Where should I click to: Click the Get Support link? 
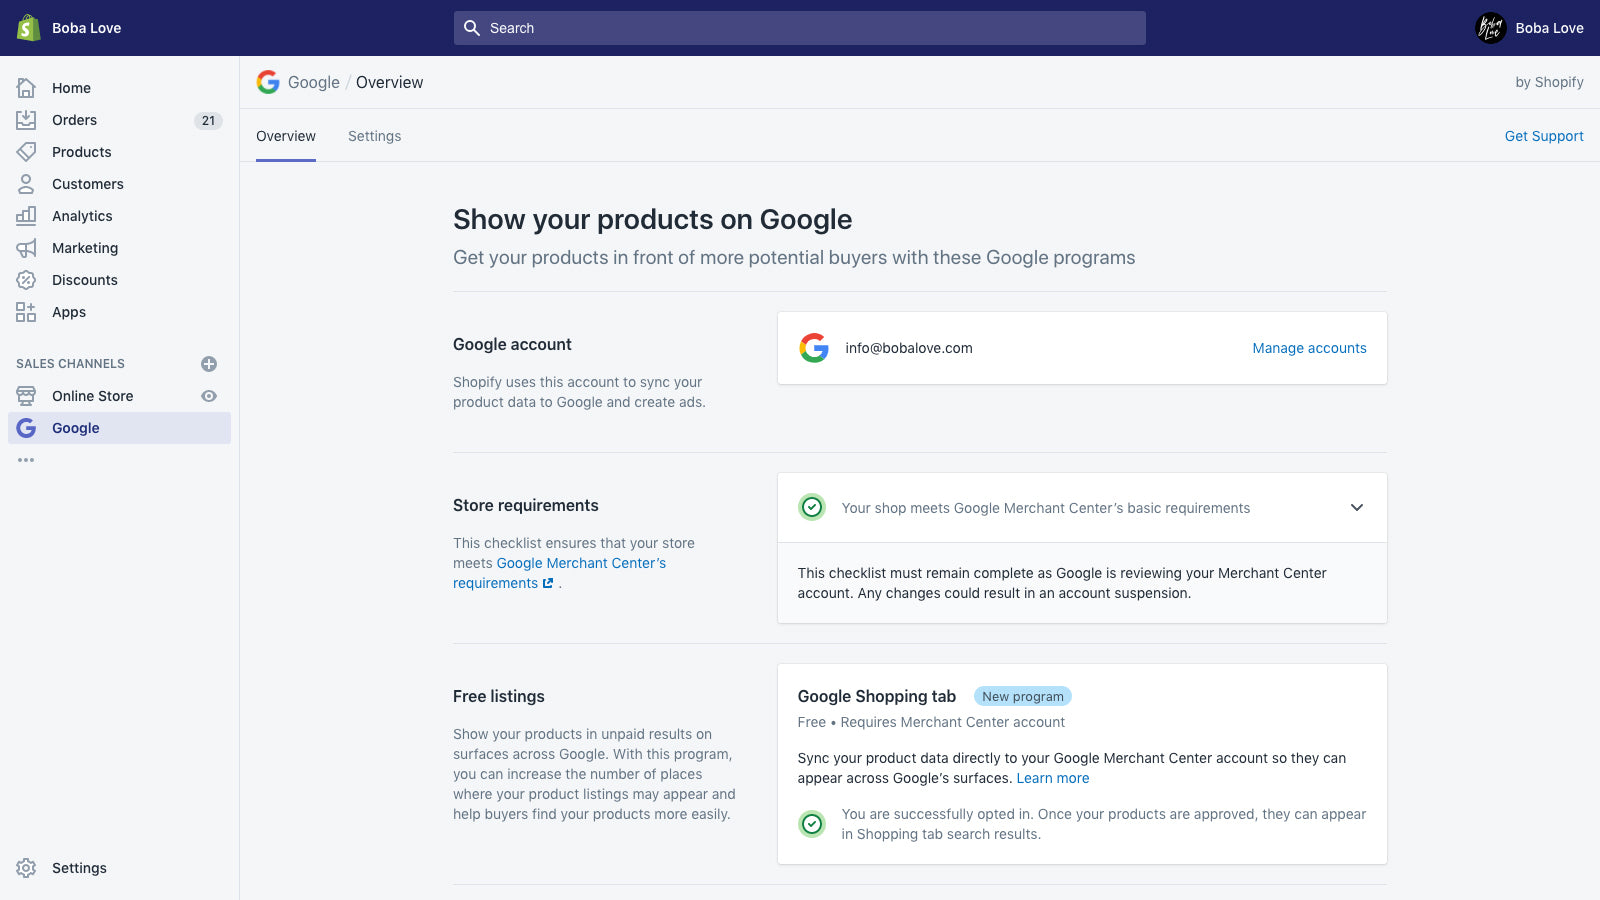click(1543, 136)
